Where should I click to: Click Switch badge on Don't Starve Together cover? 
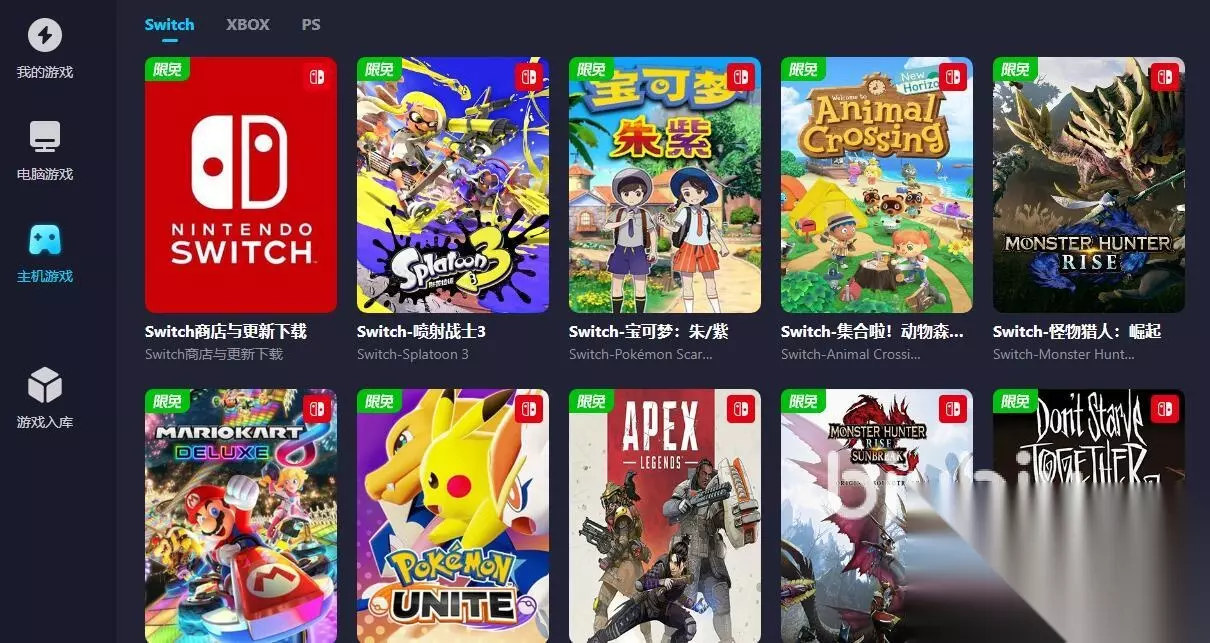[x=1164, y=409]
